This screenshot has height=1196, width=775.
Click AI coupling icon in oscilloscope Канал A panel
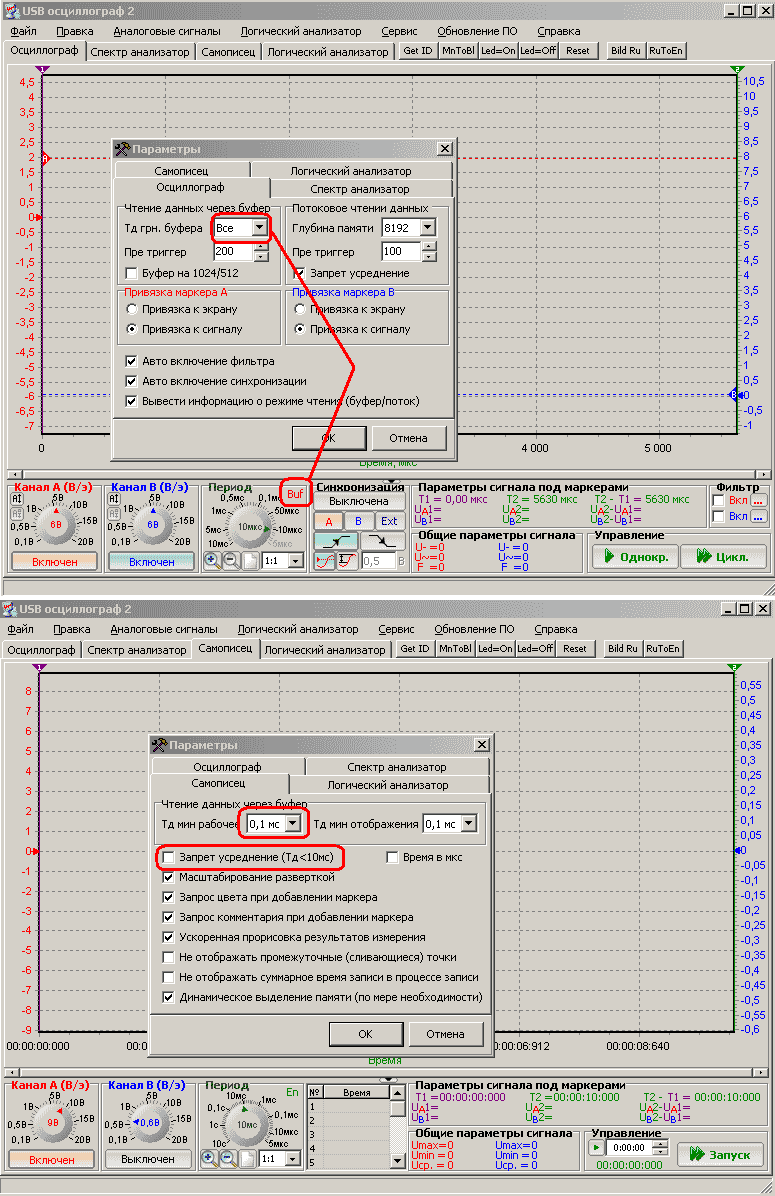point(17,499)
